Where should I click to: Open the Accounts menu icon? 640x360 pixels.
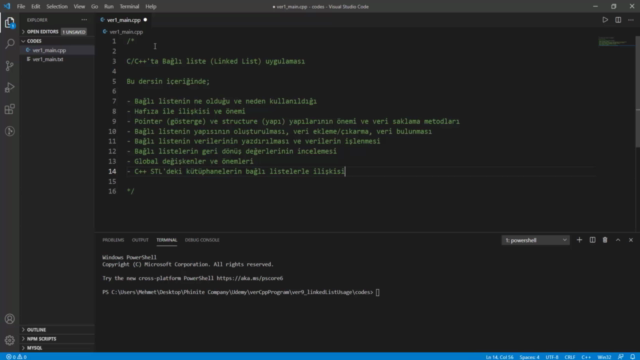click(x=10, y=319)
